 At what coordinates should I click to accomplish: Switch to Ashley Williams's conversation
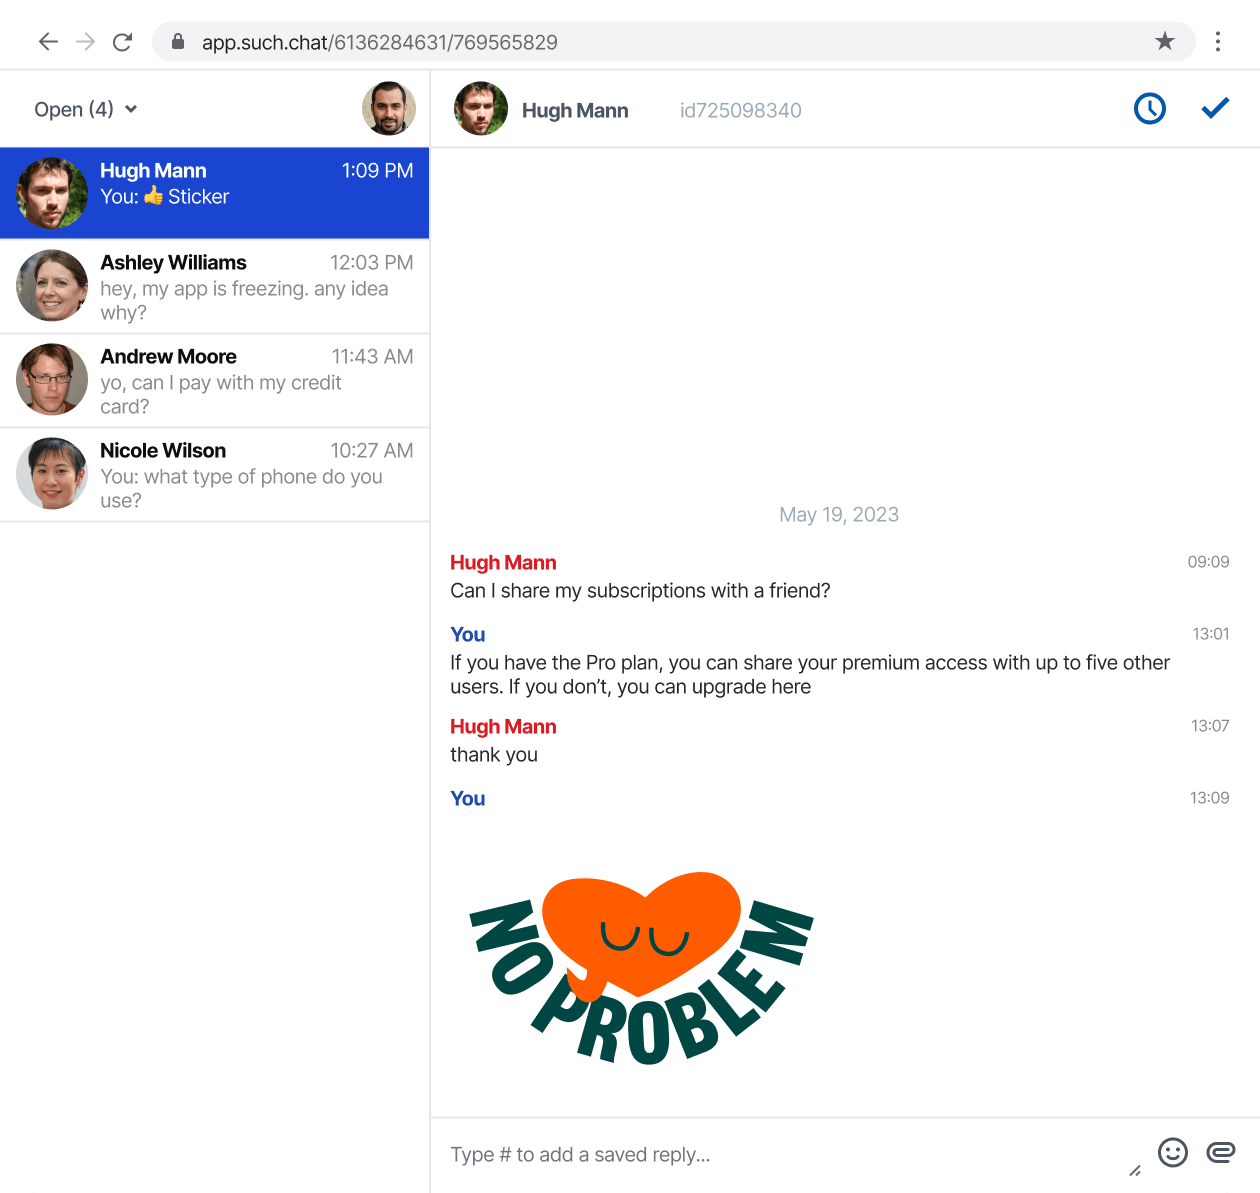pos(215,286)
